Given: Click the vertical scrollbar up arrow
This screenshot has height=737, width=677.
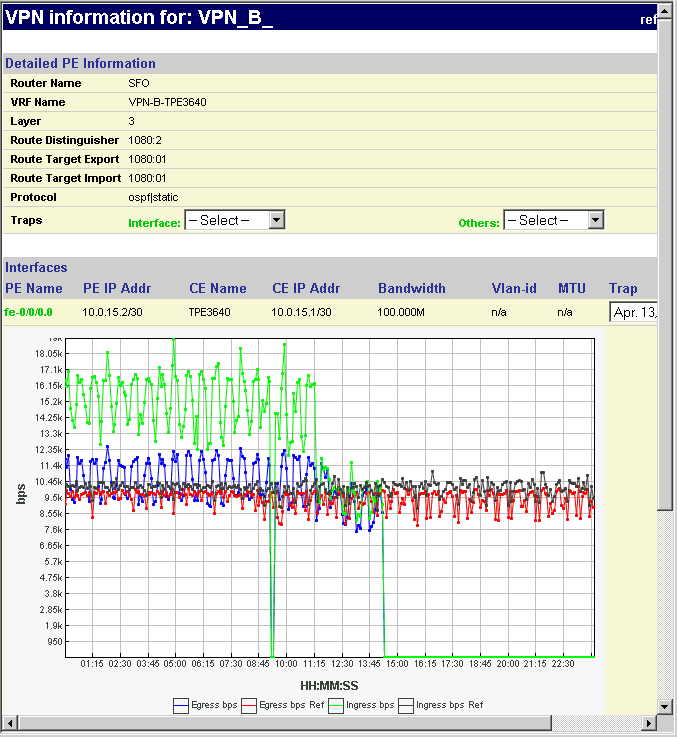Looking at the screenshot, I should point(666,9).
